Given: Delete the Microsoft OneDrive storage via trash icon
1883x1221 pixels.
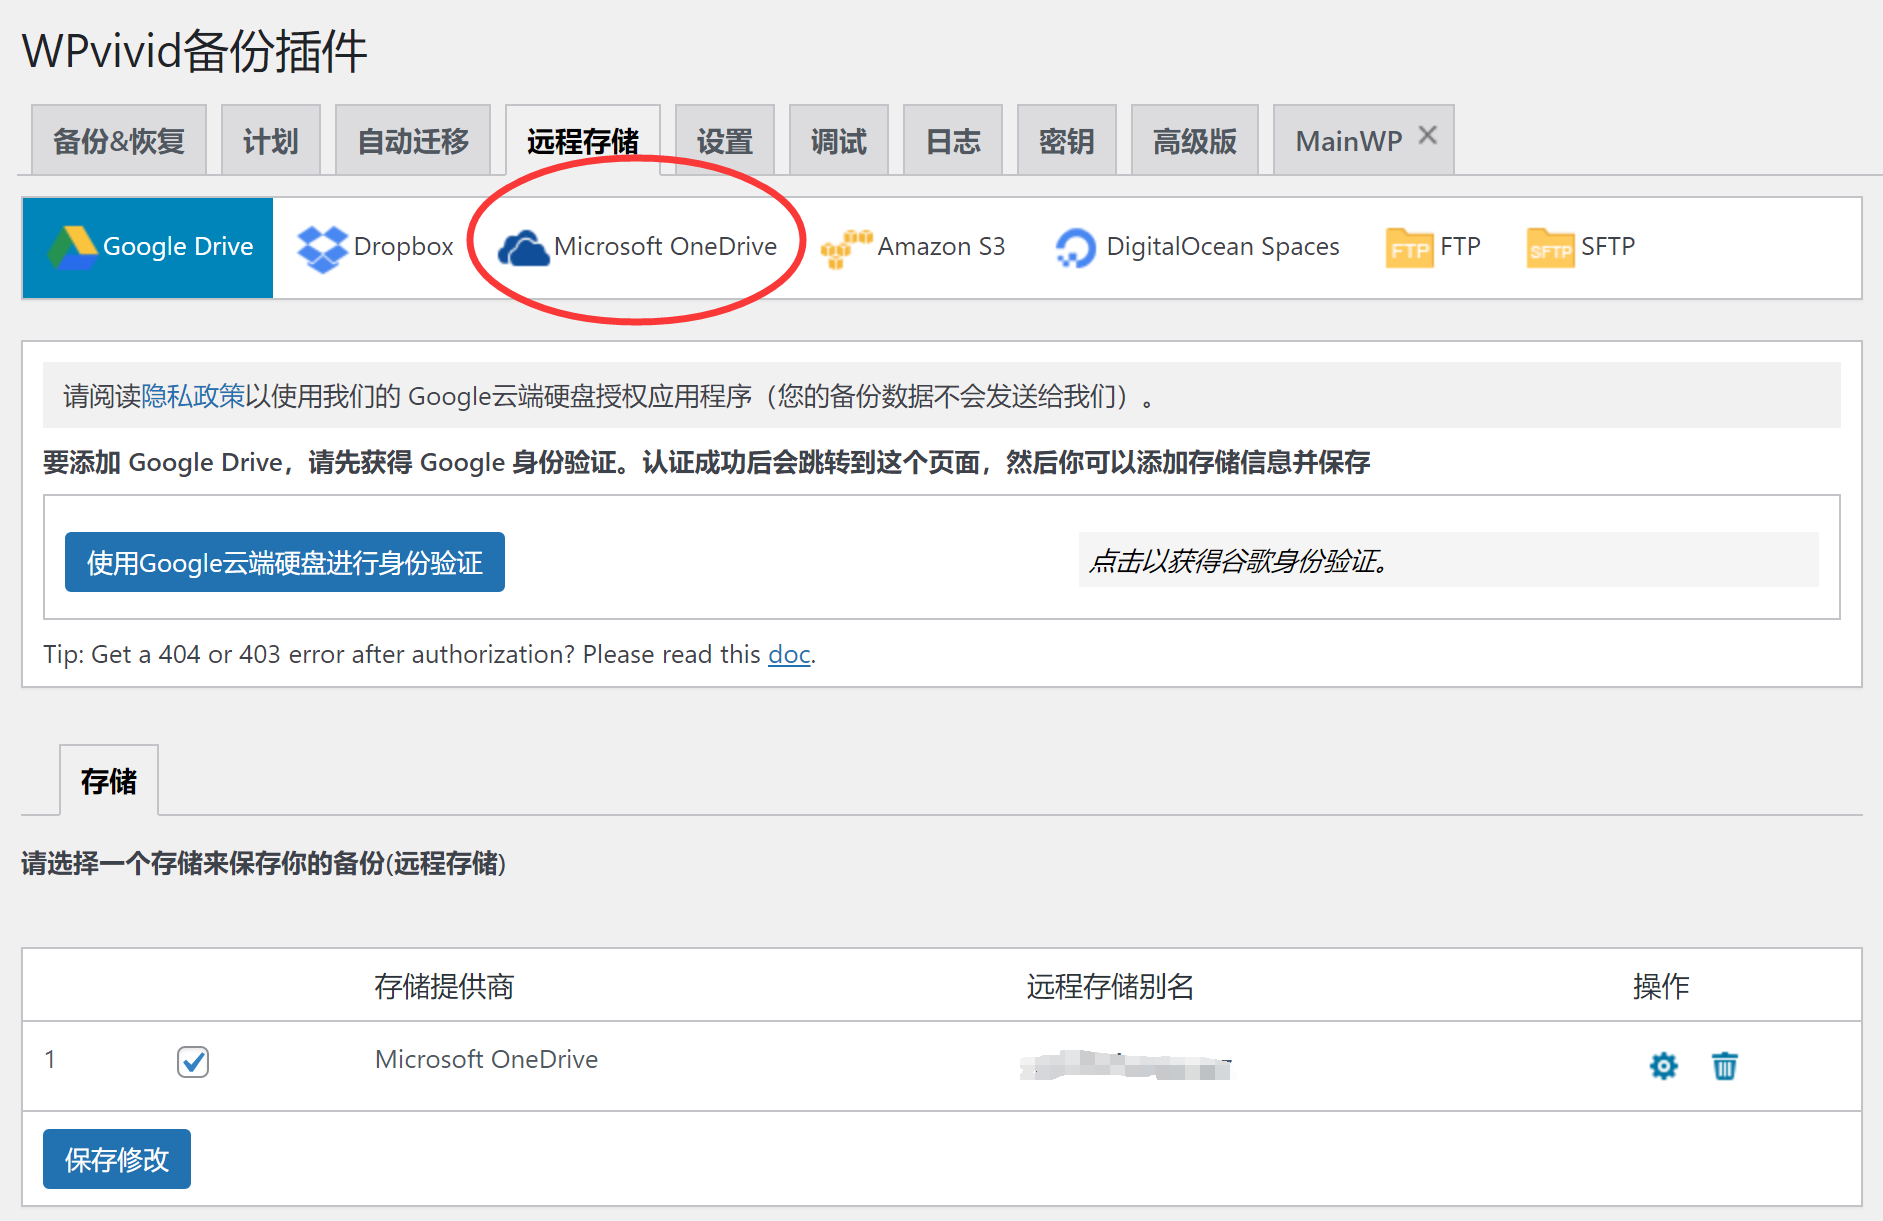Looking at the screenshot, I should tap(1724, 1066).
